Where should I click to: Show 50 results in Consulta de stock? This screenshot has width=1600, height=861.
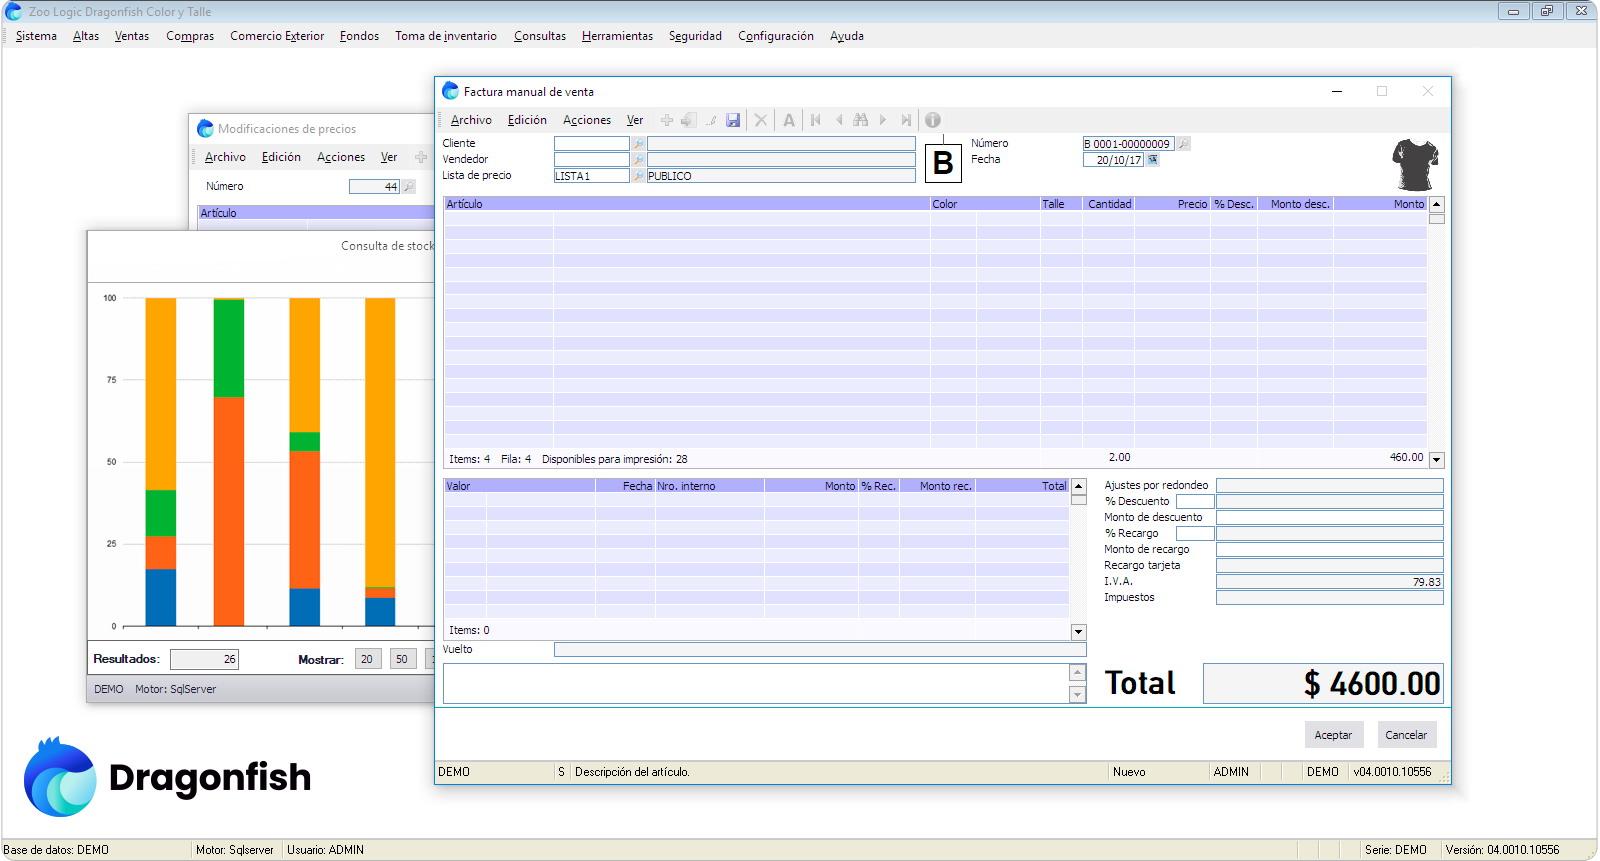pyautogui.click(x=402, y=659)
